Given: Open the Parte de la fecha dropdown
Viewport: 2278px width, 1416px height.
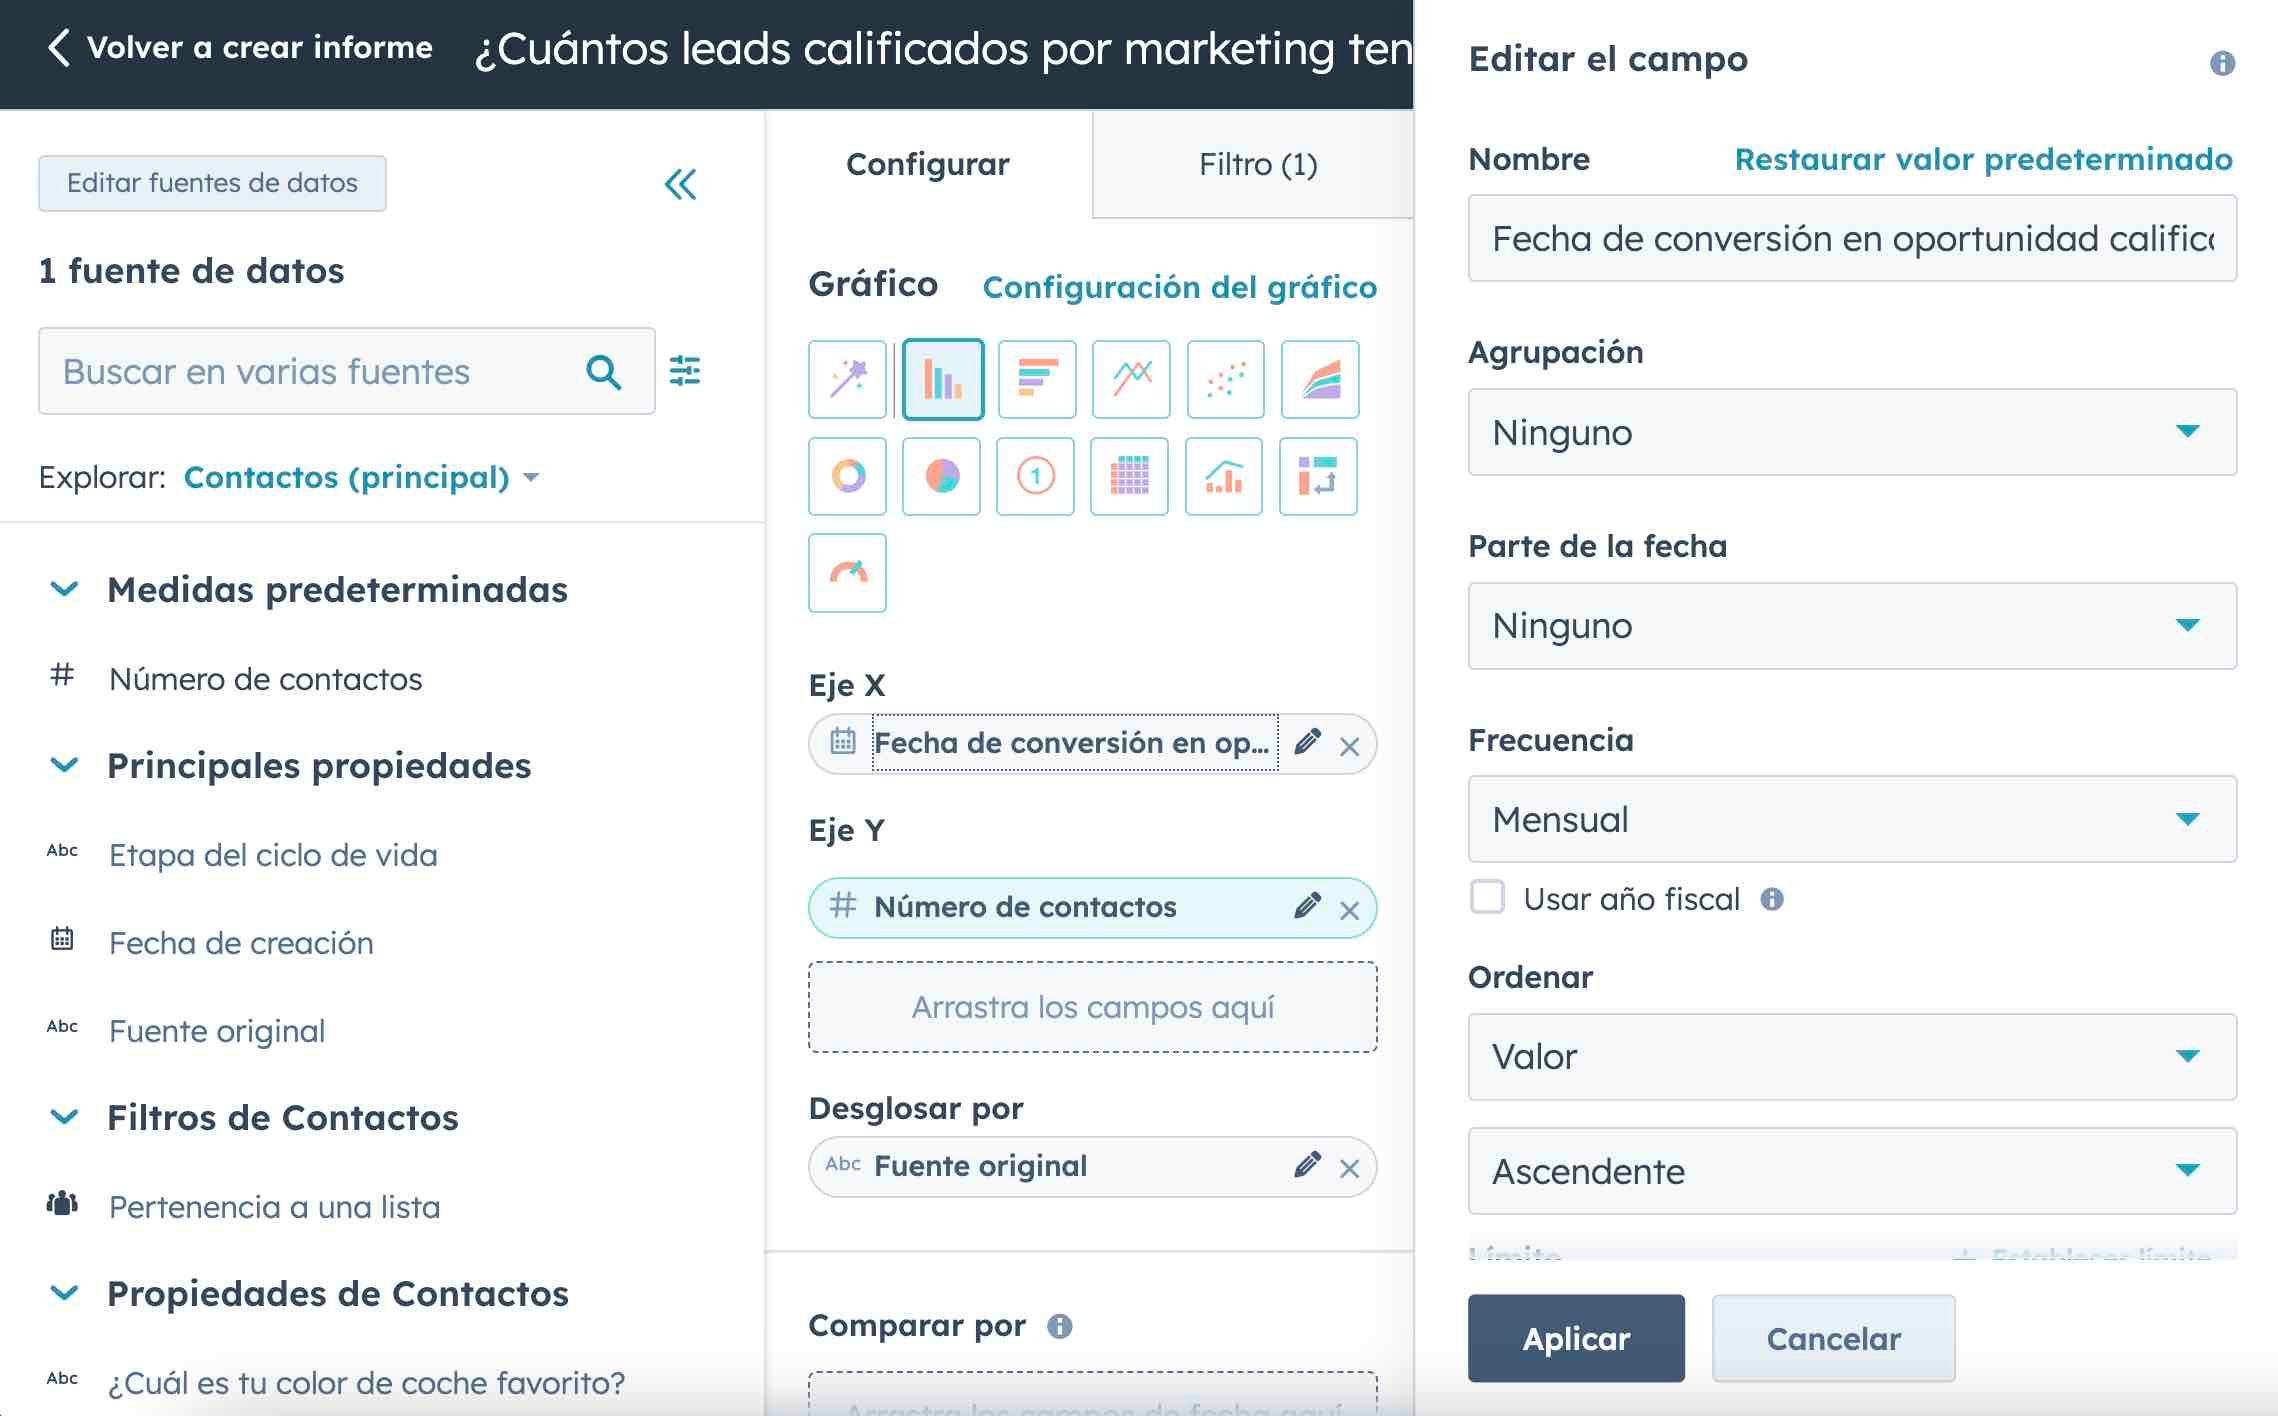Looking at the screenshot, I should point(1852,626).
